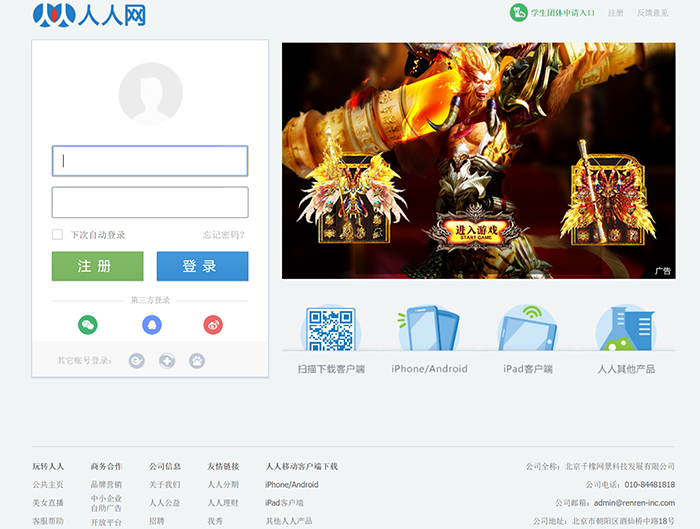The image size is (700, 529).
Task: Click 玩转人人 footer column heading
Action: point(48,466)
